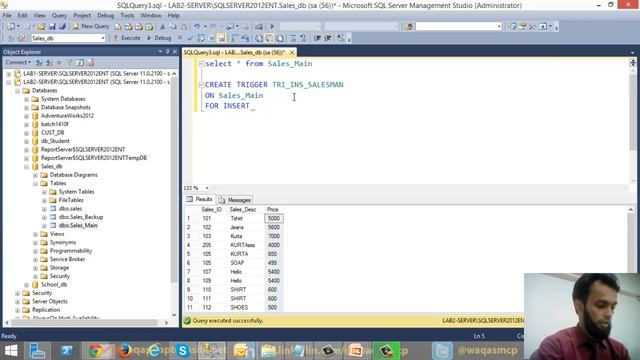Collapse the CREATE TRIGGER code block

click(x=201, y=84)
